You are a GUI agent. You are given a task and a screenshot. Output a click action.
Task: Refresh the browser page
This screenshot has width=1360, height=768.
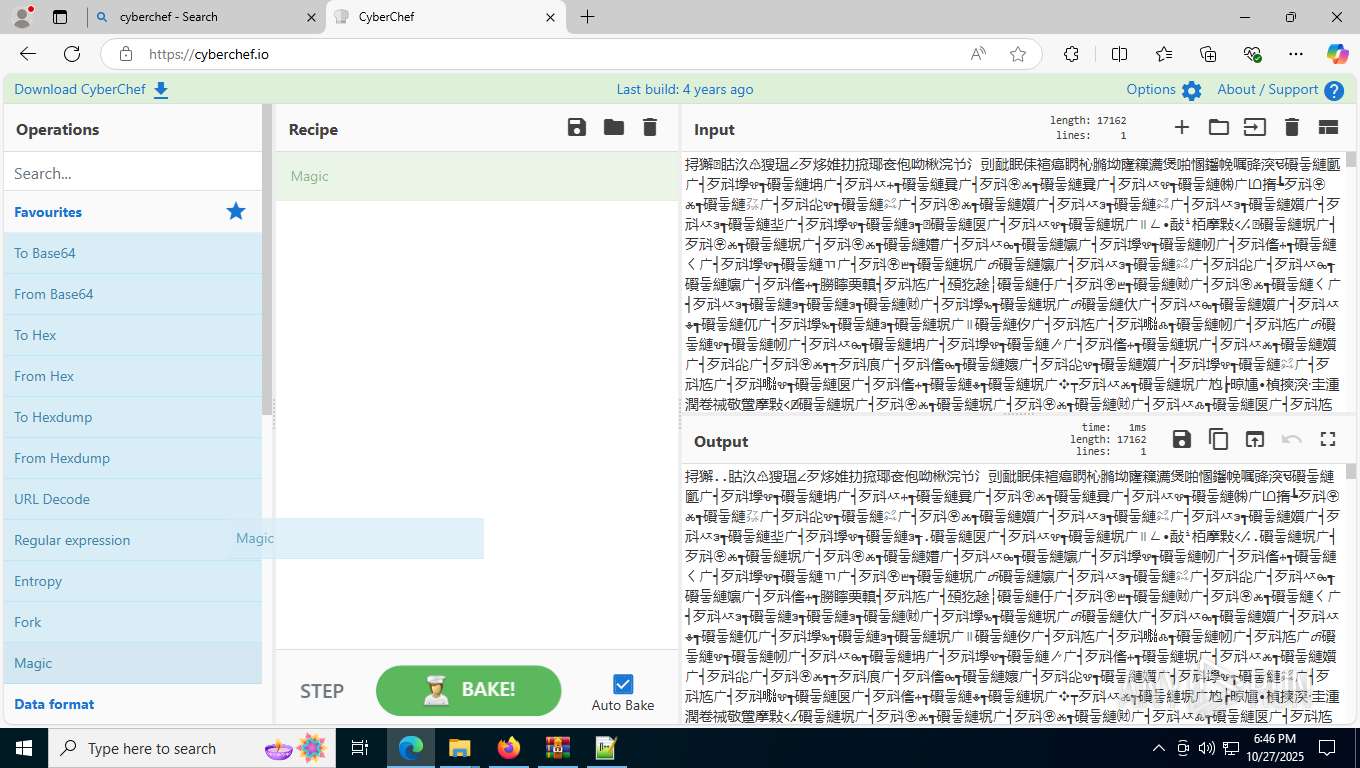[72, 54]
